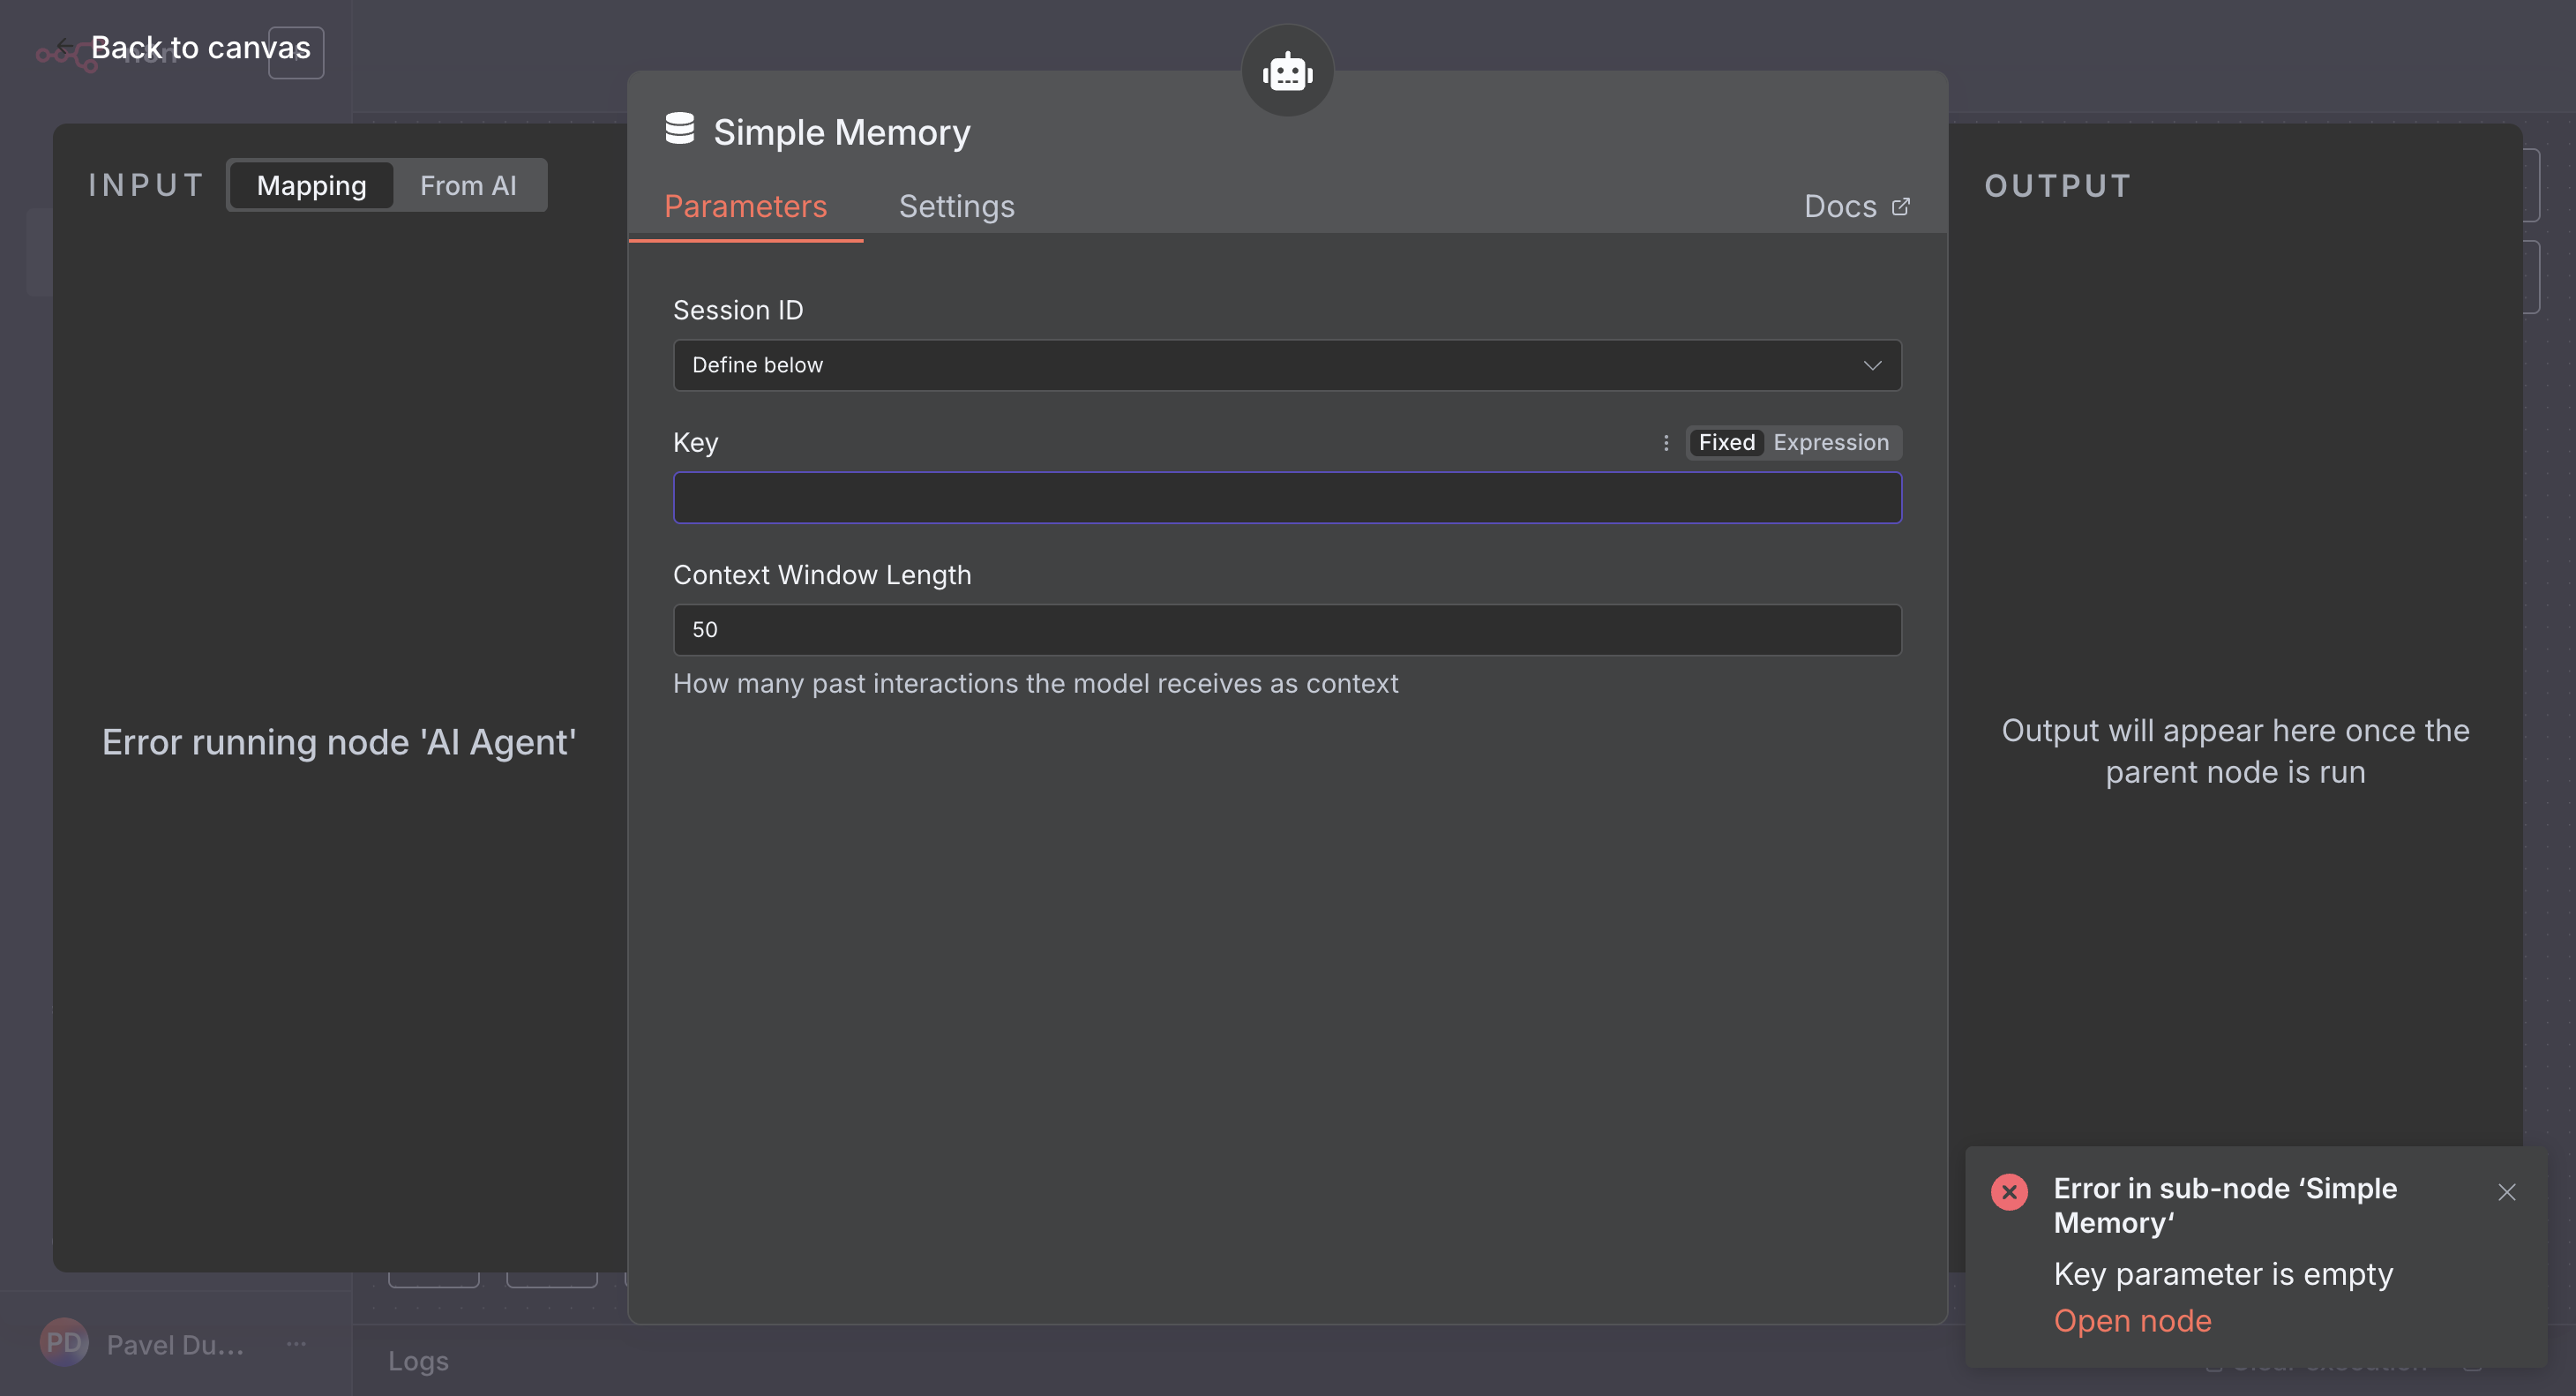Click inside the empty Key input field
The width and height of the screenshot is (2576, 1396).
tap(1287, 498)
